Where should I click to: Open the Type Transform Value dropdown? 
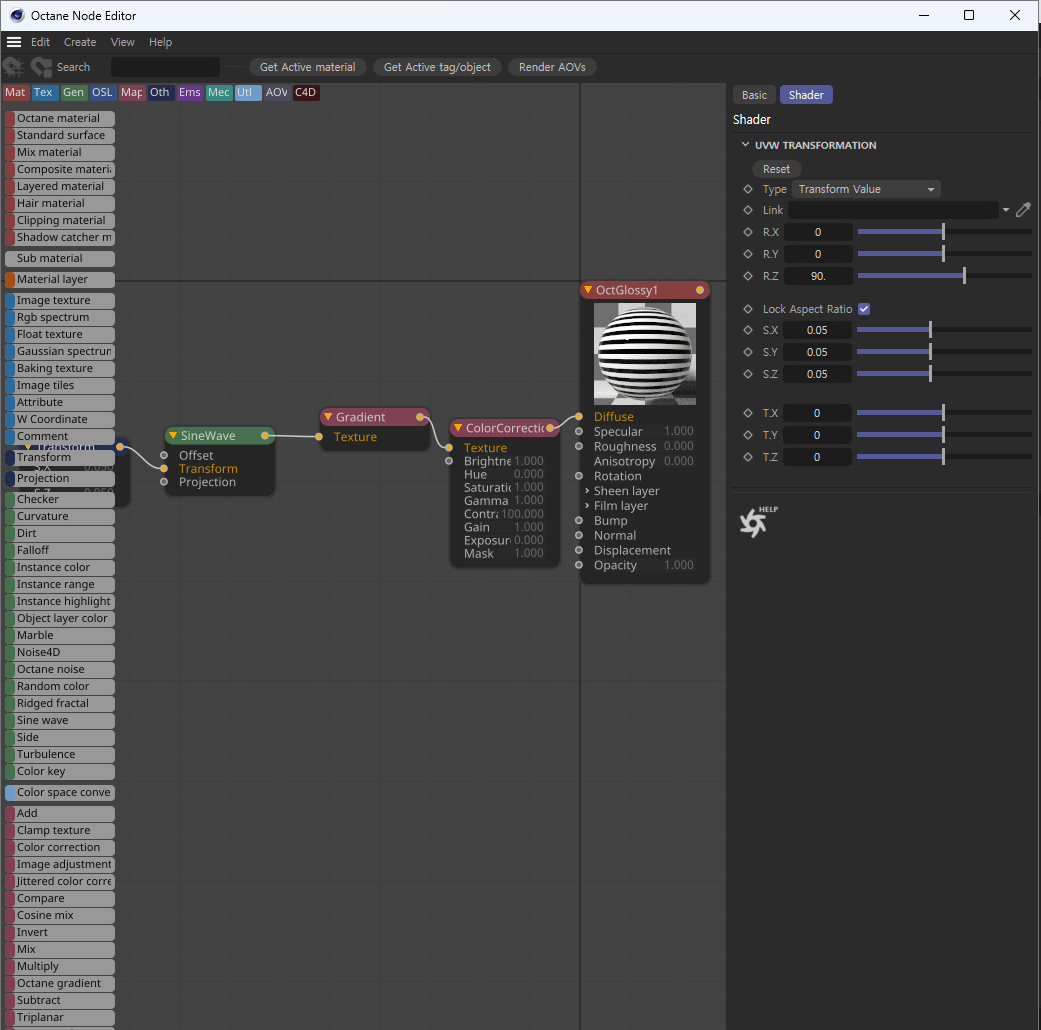point(866,189)
